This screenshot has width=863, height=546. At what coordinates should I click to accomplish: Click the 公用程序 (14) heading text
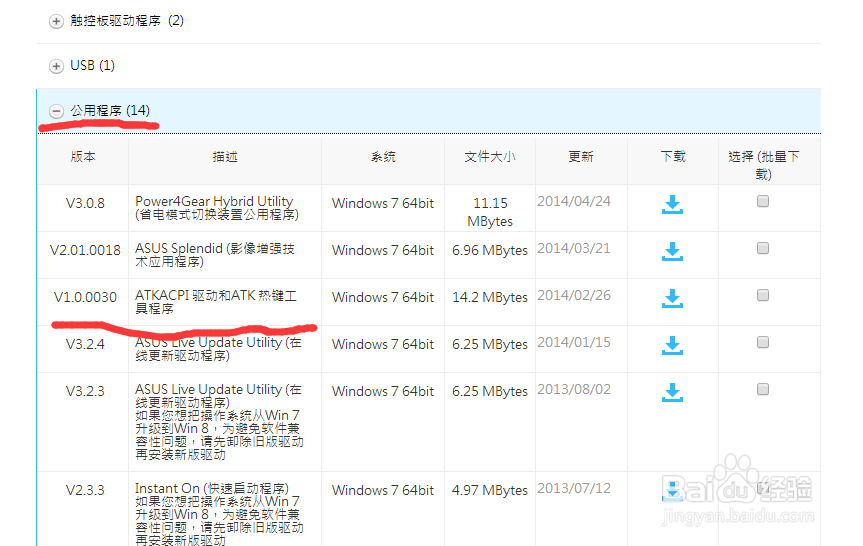[x=110, y=111]
